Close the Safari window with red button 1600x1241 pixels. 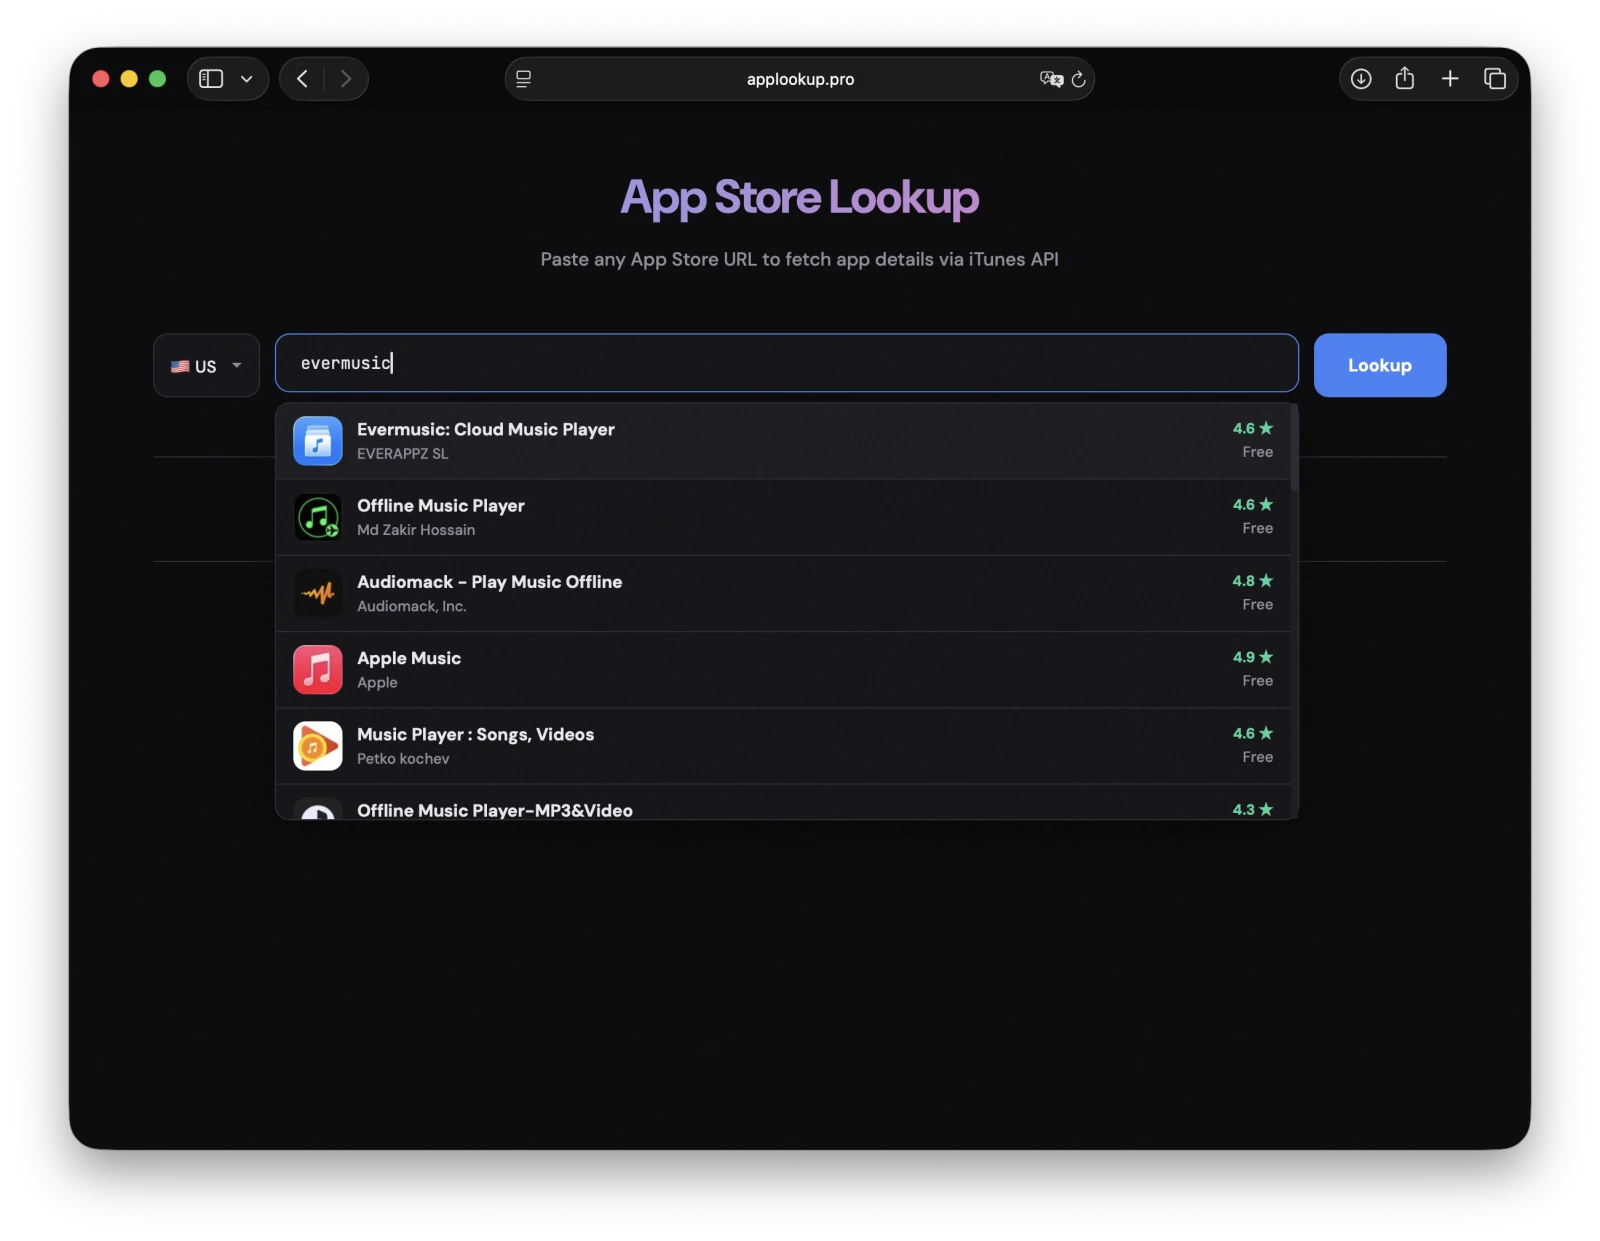pyautogui.click(x=101, y=79)
